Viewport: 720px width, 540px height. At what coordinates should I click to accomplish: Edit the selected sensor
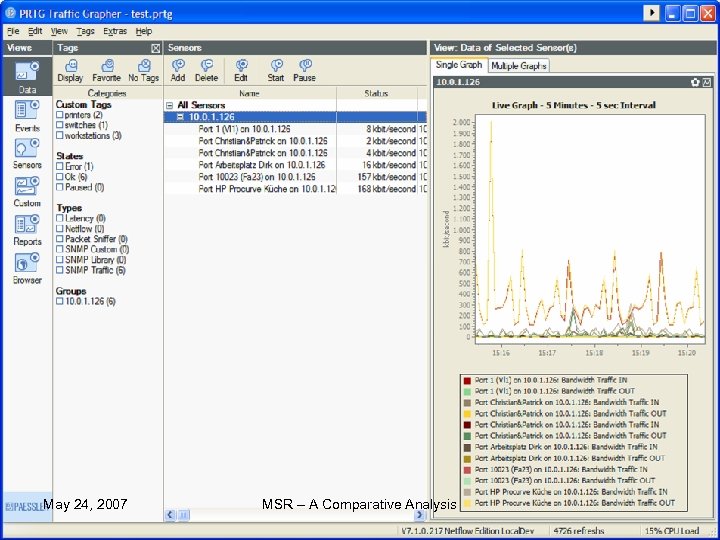[241, 71]
